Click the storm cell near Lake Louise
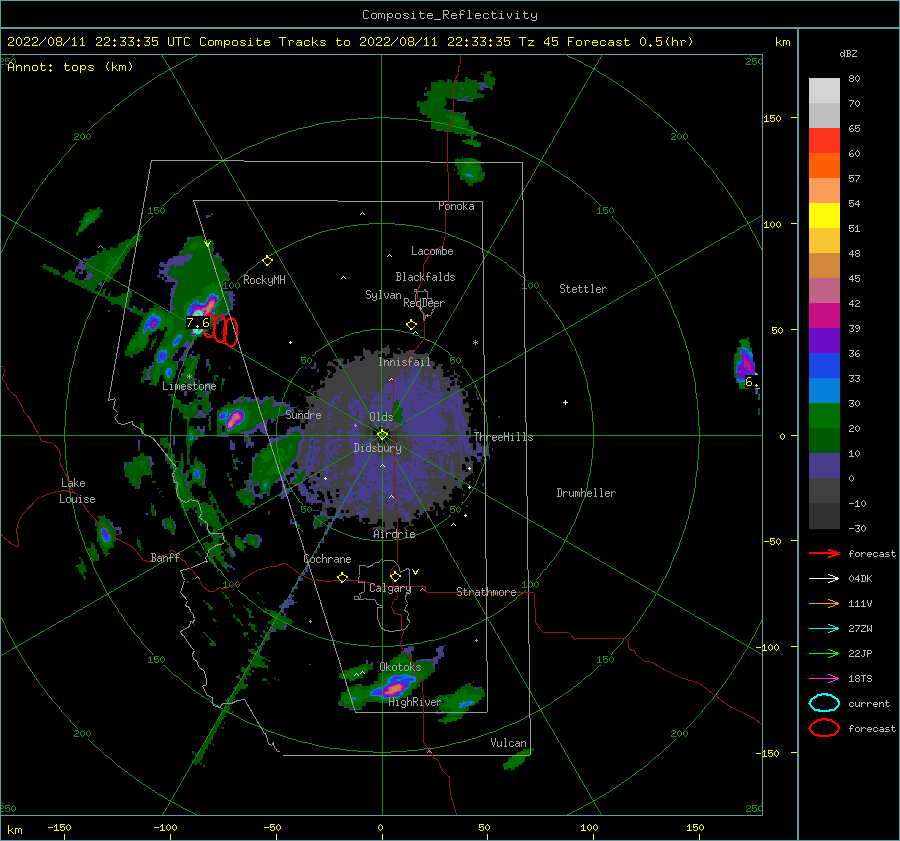Image resolution: width=900 pixels, height=841 pixels. [106, 534]
